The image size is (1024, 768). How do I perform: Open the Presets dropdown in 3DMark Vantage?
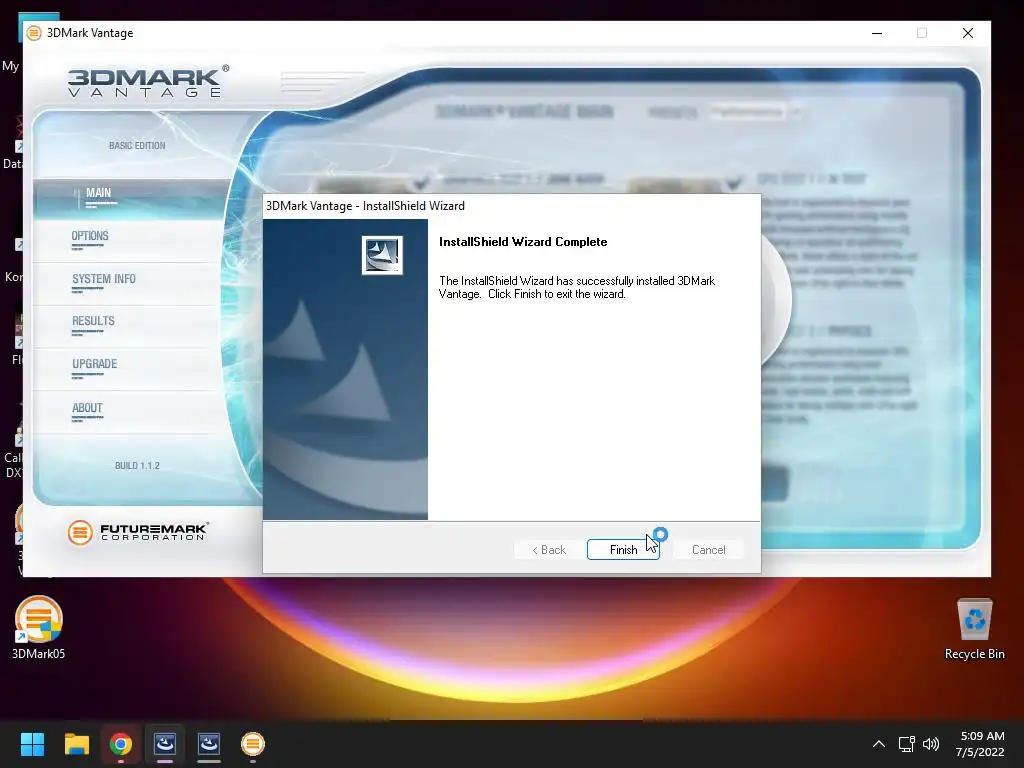click(x=756, y=112)
